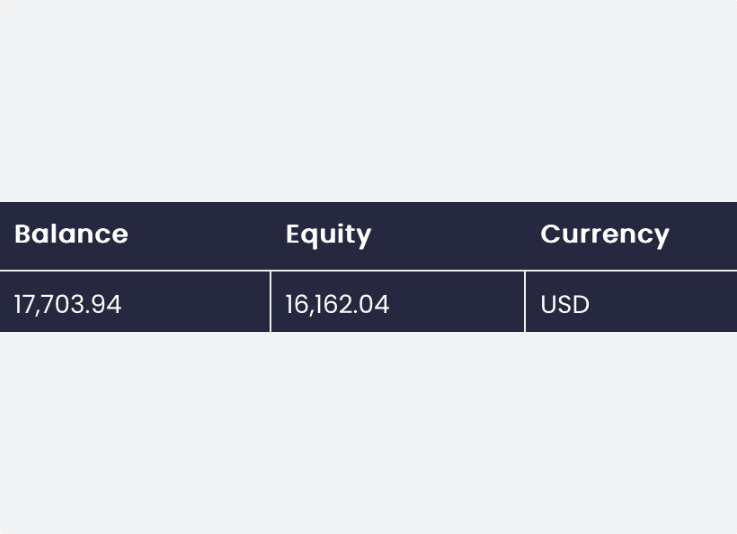The height and width of the screenshot is (534, 737).
Task: Click the blank gray area below the table
Action: point(368,432)
